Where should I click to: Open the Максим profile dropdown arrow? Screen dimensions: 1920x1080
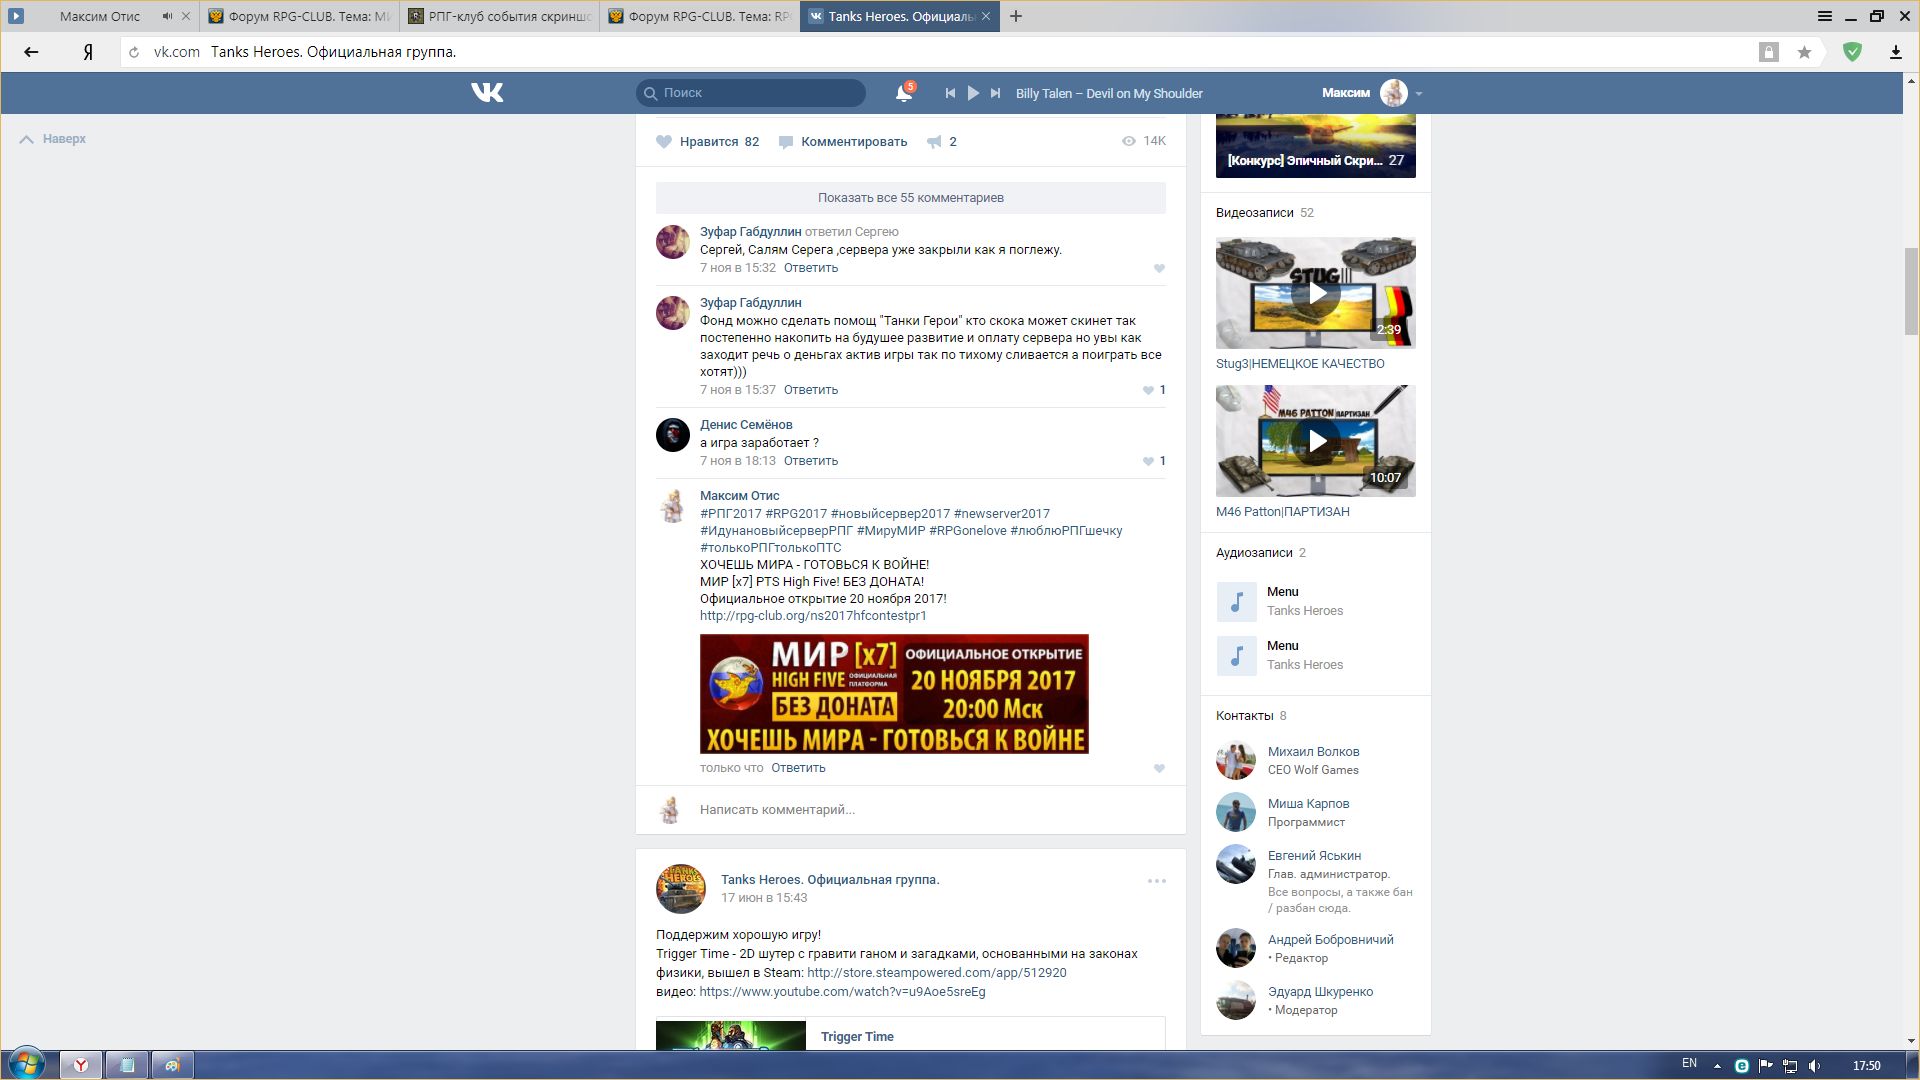pyautogui.click(x=1418, y=94)
